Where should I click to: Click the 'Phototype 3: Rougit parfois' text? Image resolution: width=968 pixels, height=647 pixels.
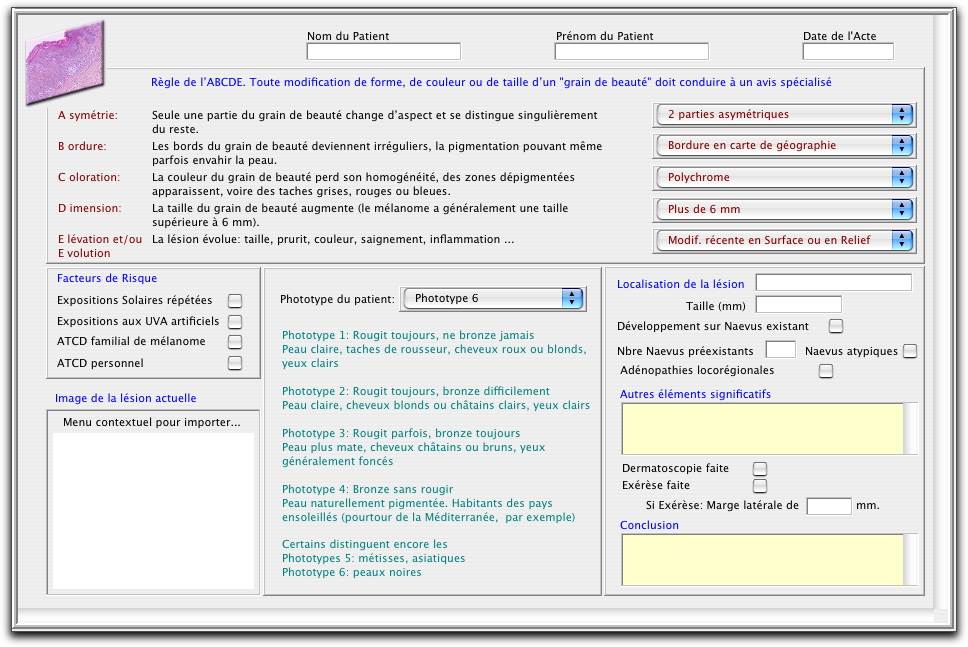point(401,433)
